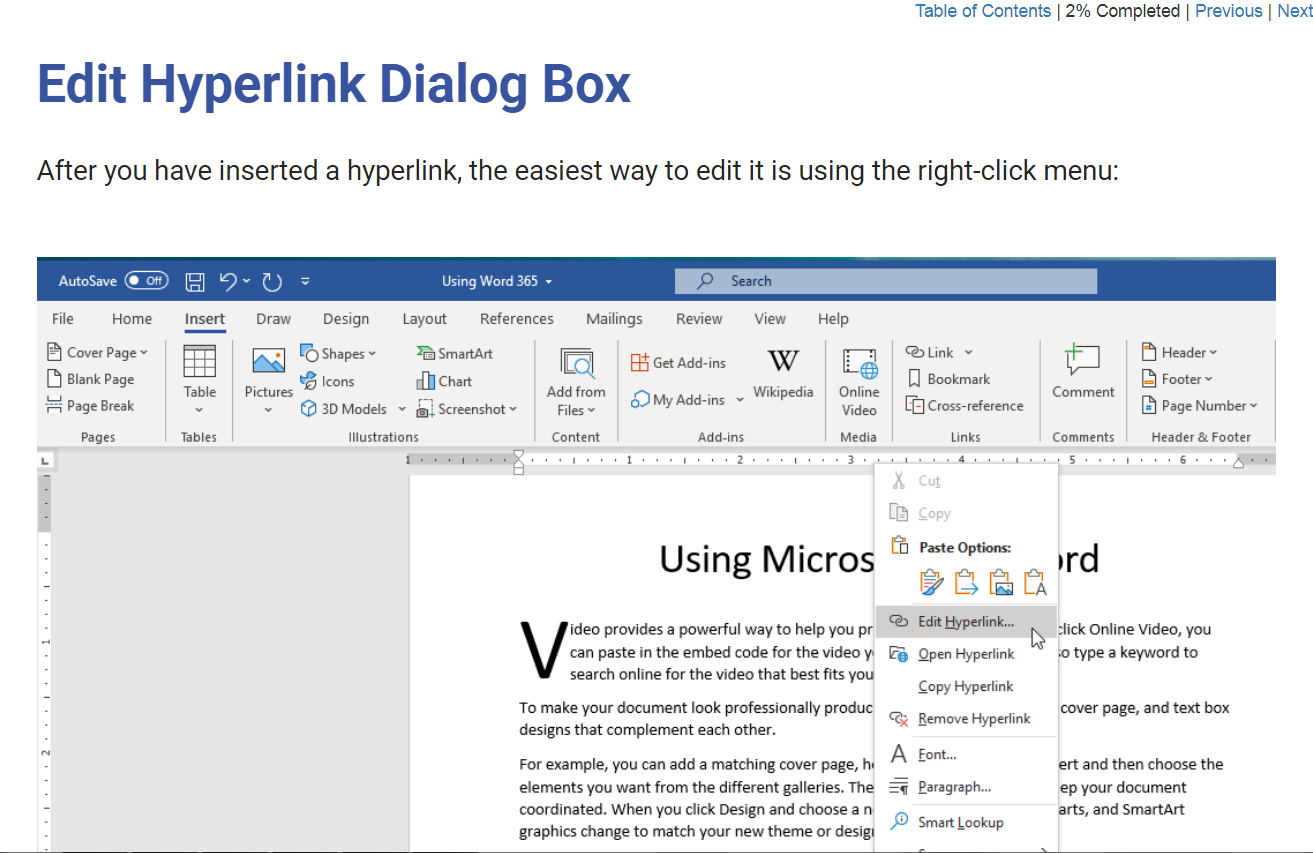The height and width of the screenshot is (853, 1313).
Task: Open the Header dropdown
Action: click(x=1179, y=352)
